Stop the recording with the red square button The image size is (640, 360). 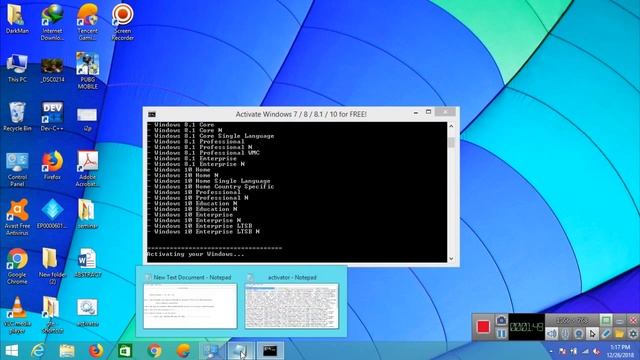pos(483,327)
